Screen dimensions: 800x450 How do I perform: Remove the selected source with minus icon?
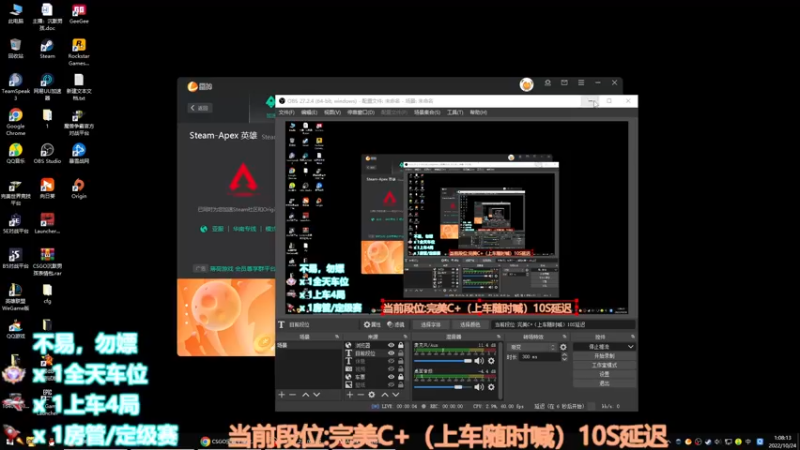coord(361,395)
